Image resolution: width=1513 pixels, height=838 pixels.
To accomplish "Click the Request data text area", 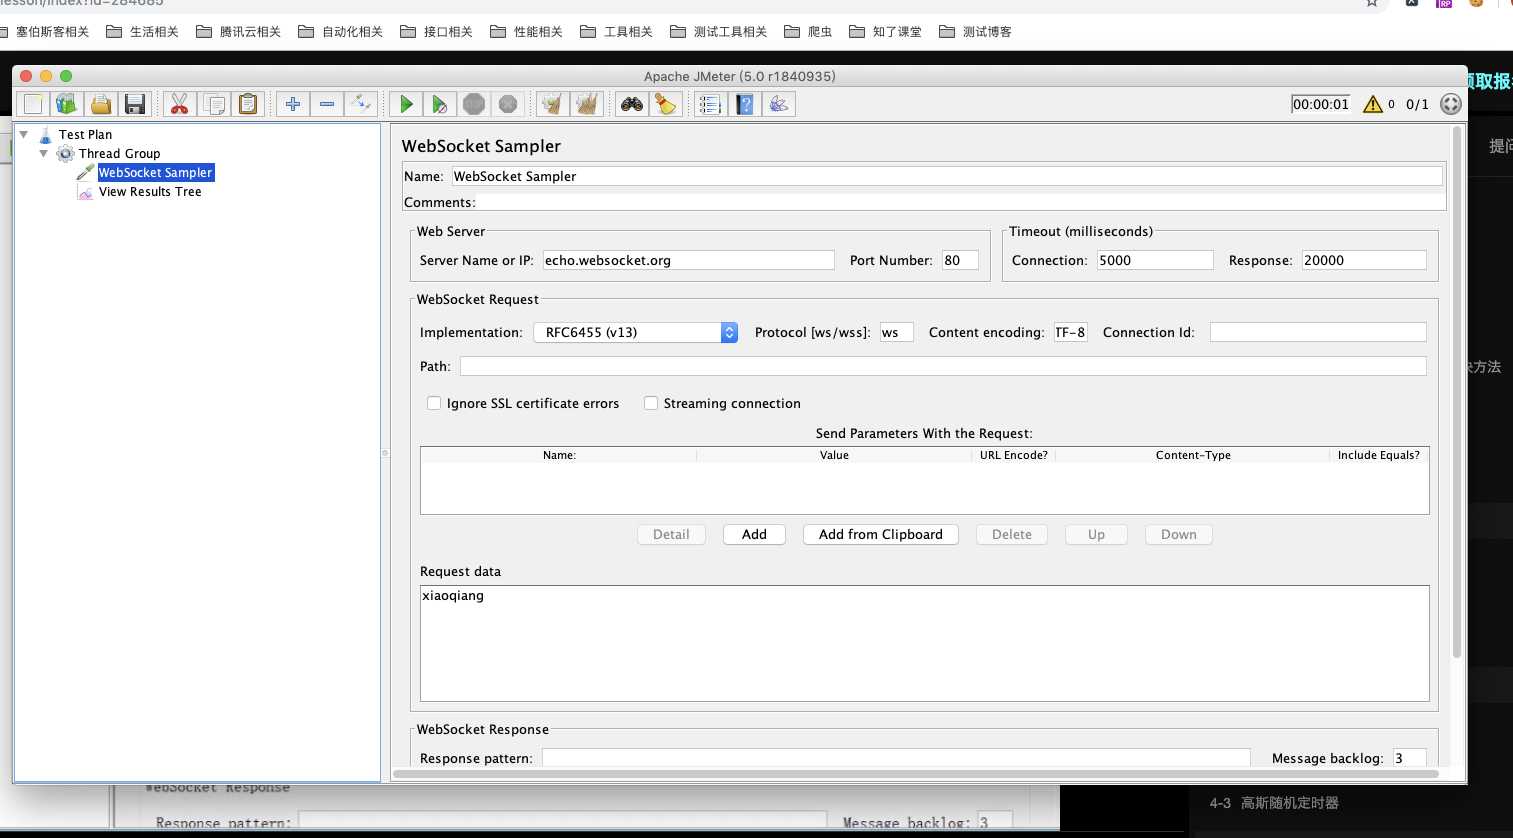I will (925, 643).
